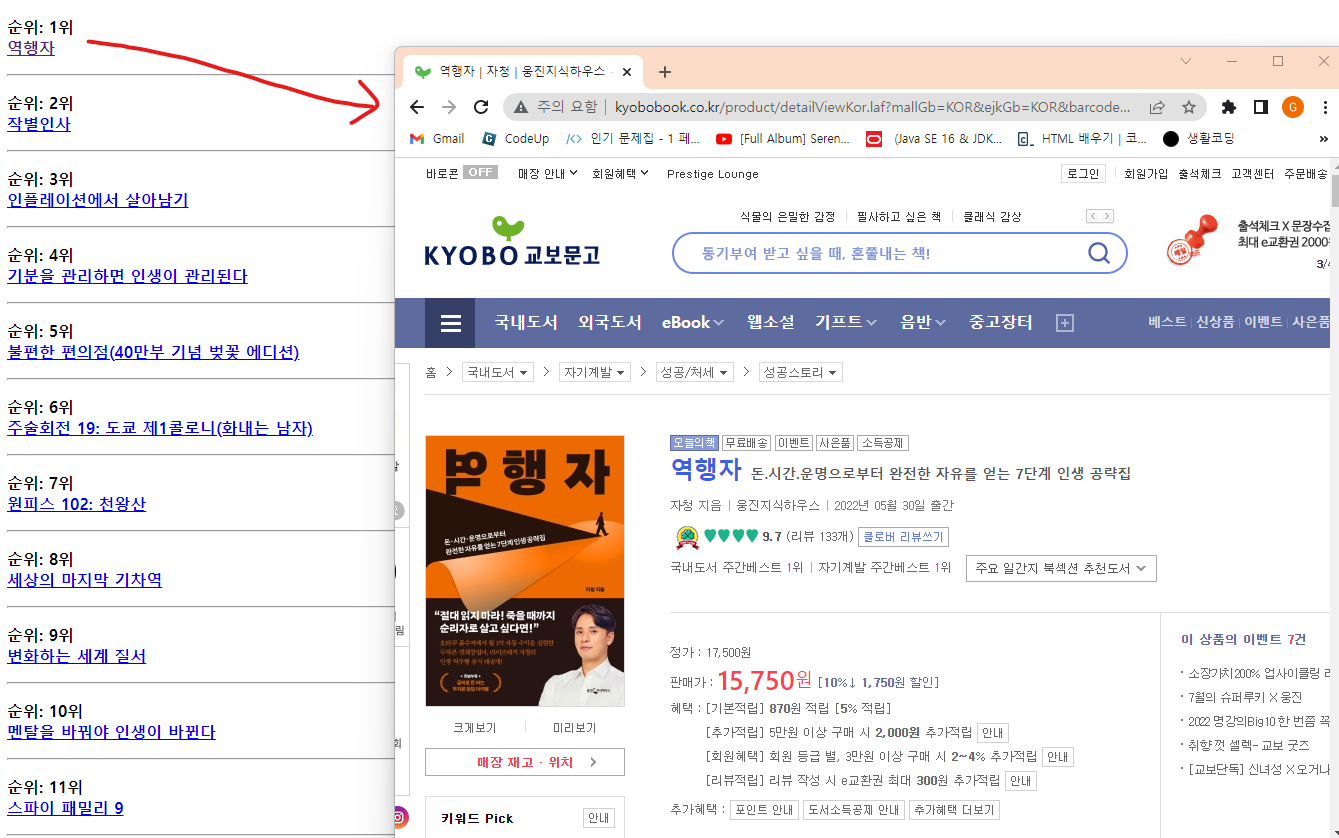This screenshot has height=838, width=1339.
Task: Click the 역행자 book cover image
Action: [525, 571]
